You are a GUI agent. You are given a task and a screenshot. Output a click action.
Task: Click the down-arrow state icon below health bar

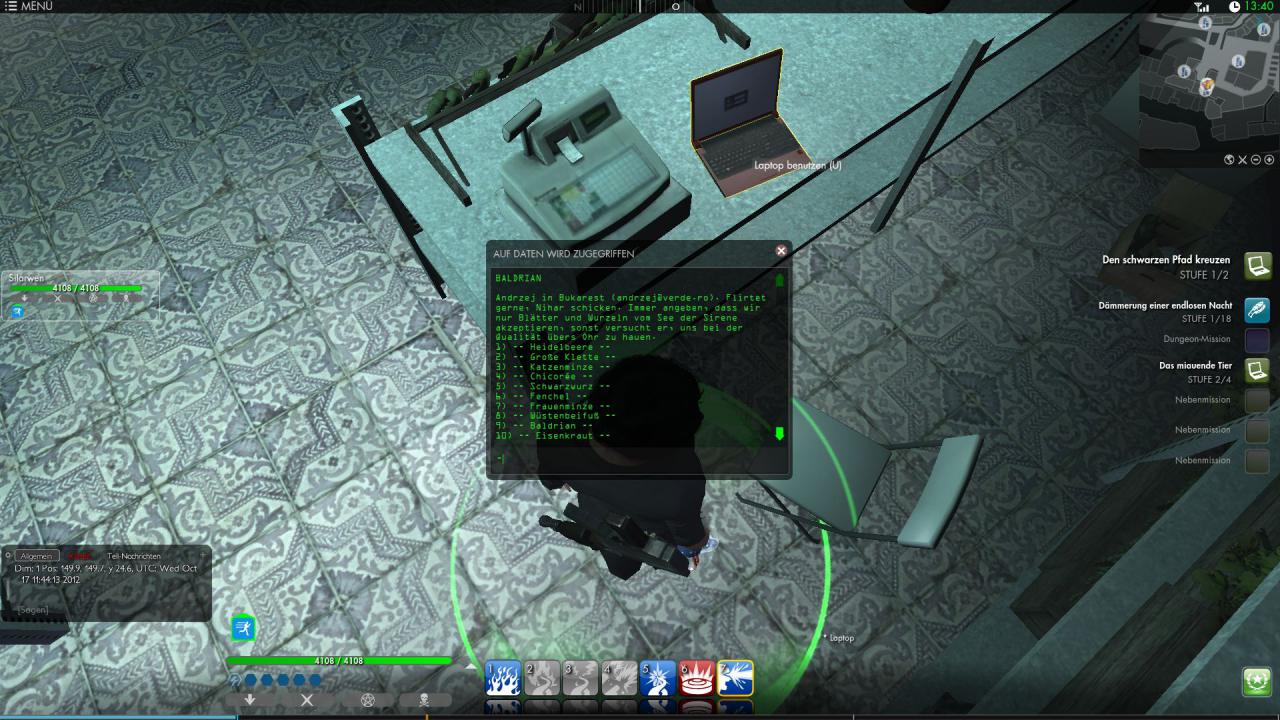[x=250, y=700]
